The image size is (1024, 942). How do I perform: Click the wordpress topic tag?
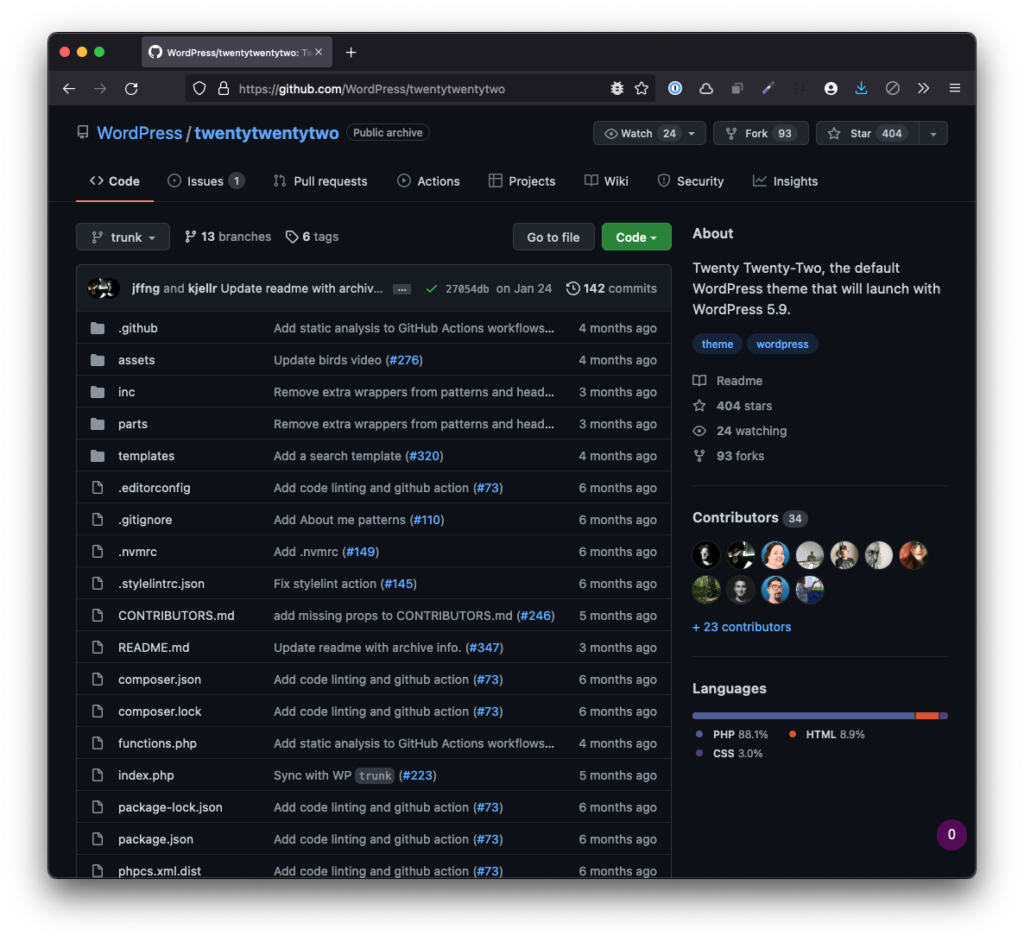782,344
